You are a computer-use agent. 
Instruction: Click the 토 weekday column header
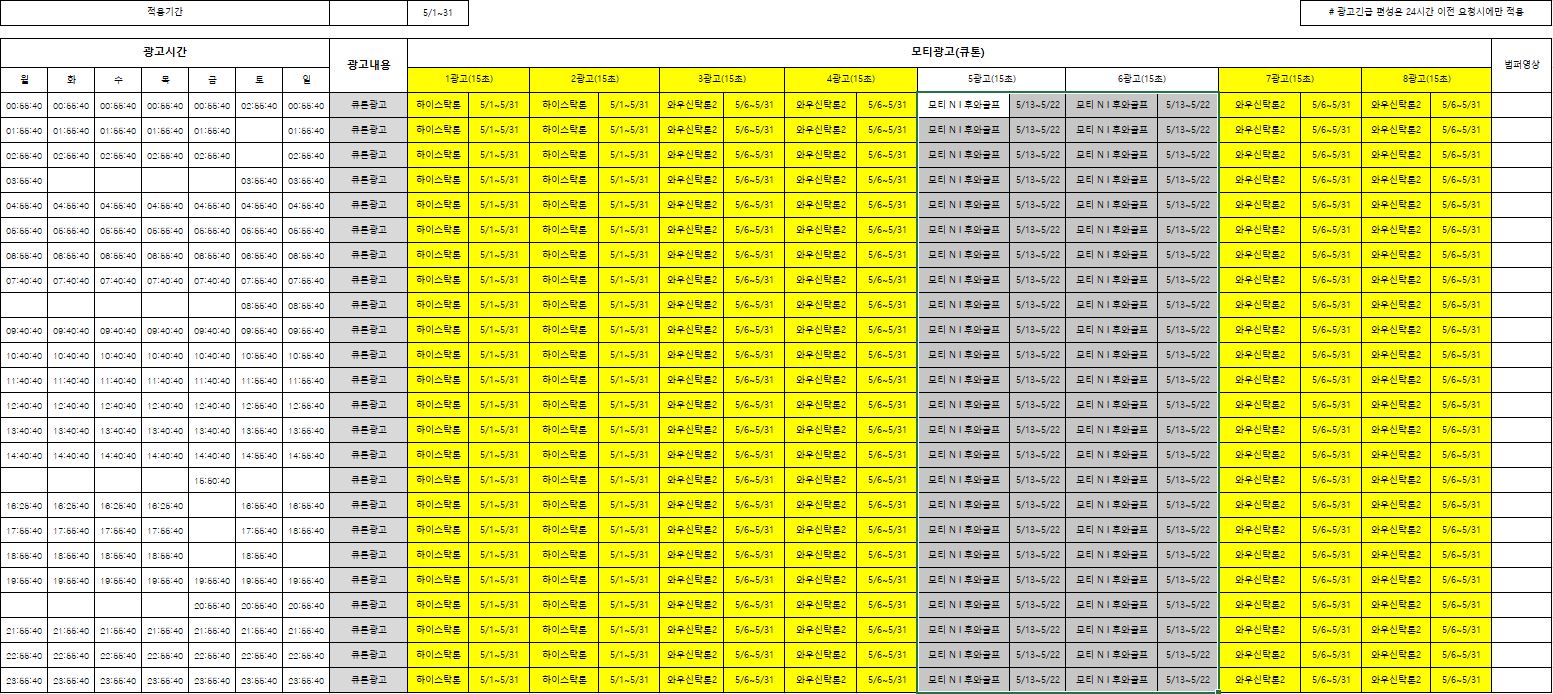(x=259, y=79)
